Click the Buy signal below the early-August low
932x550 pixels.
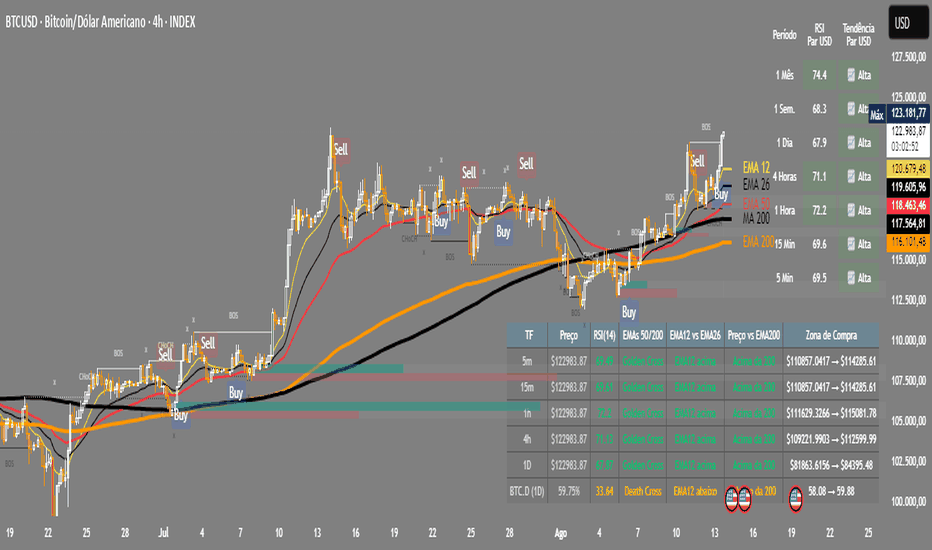point(629,312)
